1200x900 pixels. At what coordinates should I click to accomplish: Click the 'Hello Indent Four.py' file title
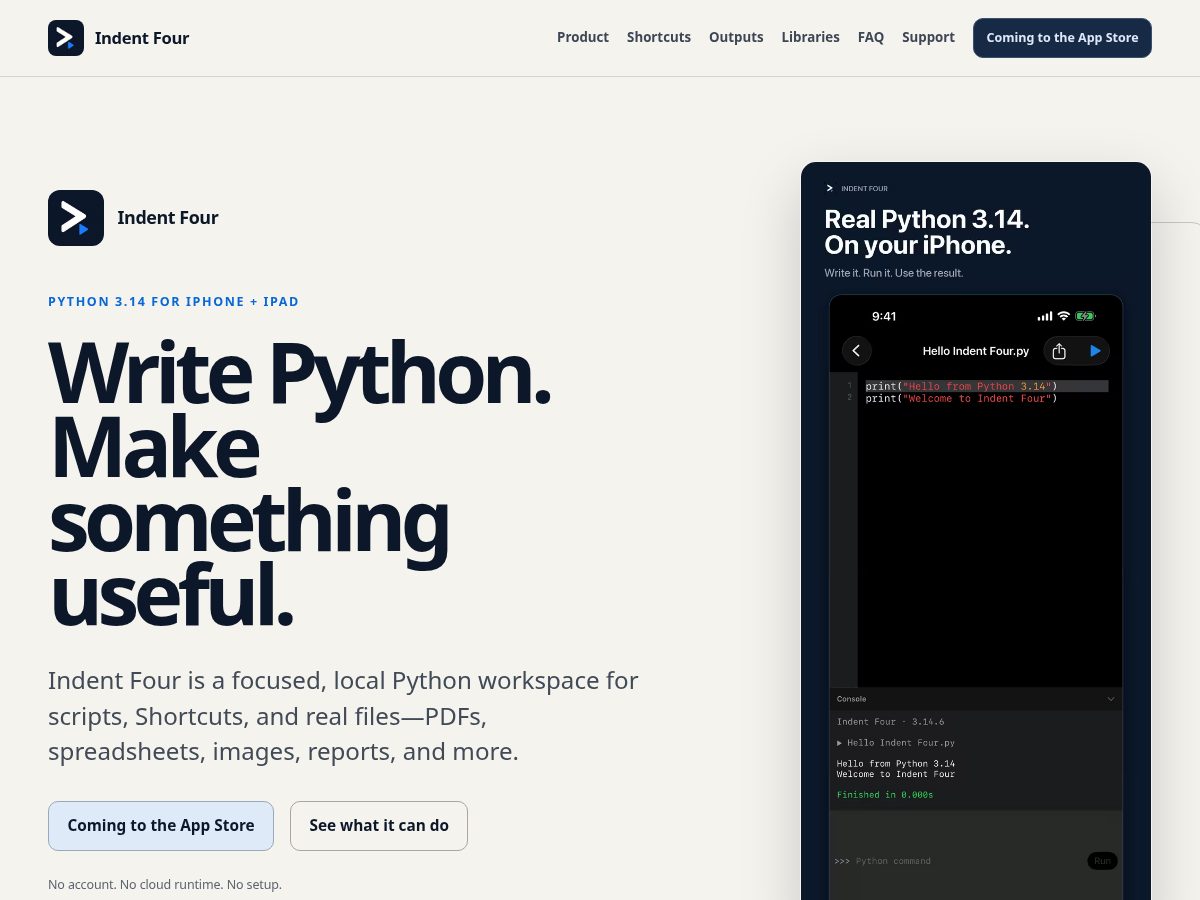[976, 351]
